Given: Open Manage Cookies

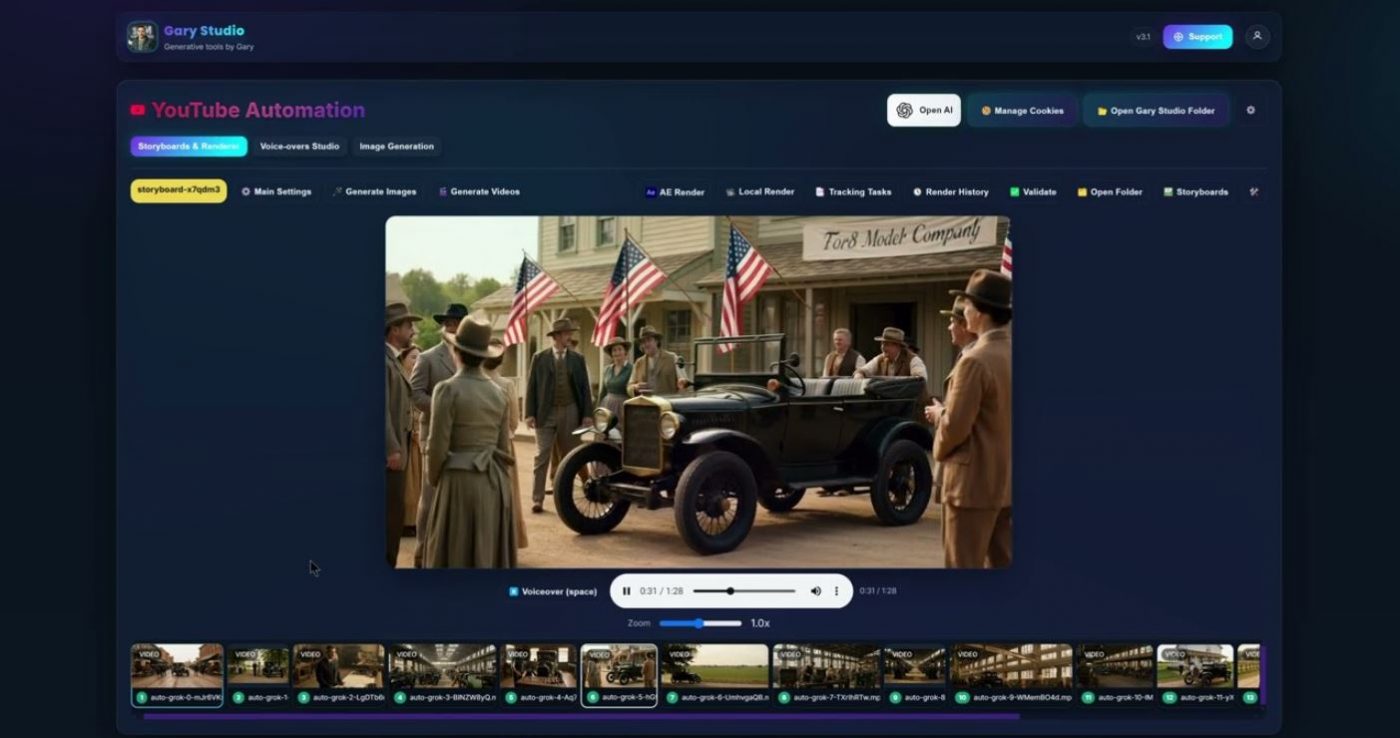Looking at the screenshot, I should (x=1022, y=110).
